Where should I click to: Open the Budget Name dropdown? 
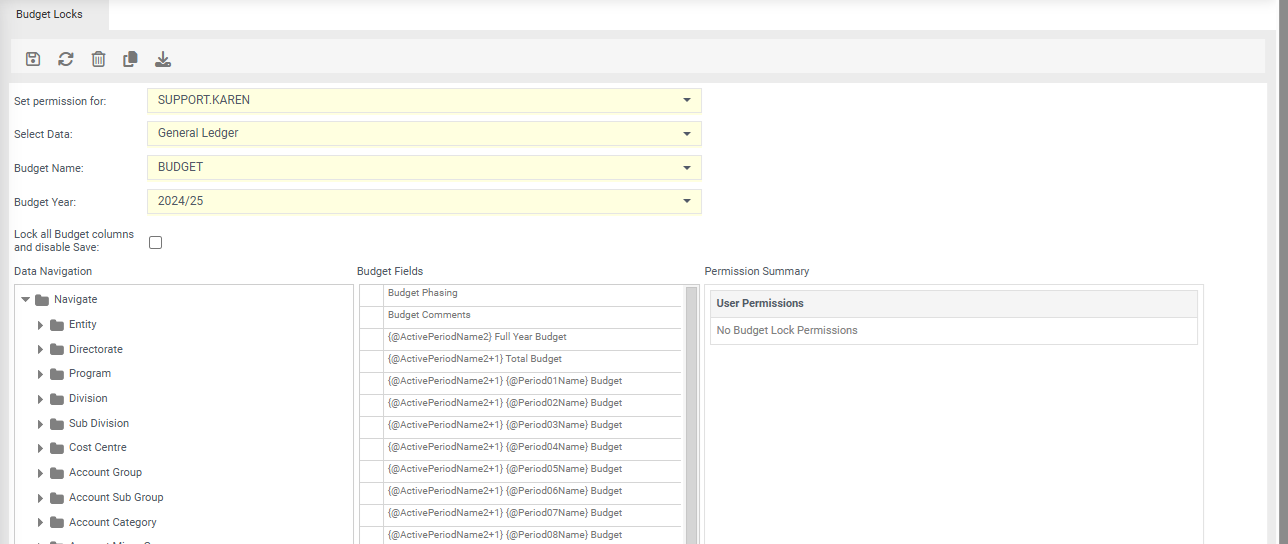(x=687, y=167)
